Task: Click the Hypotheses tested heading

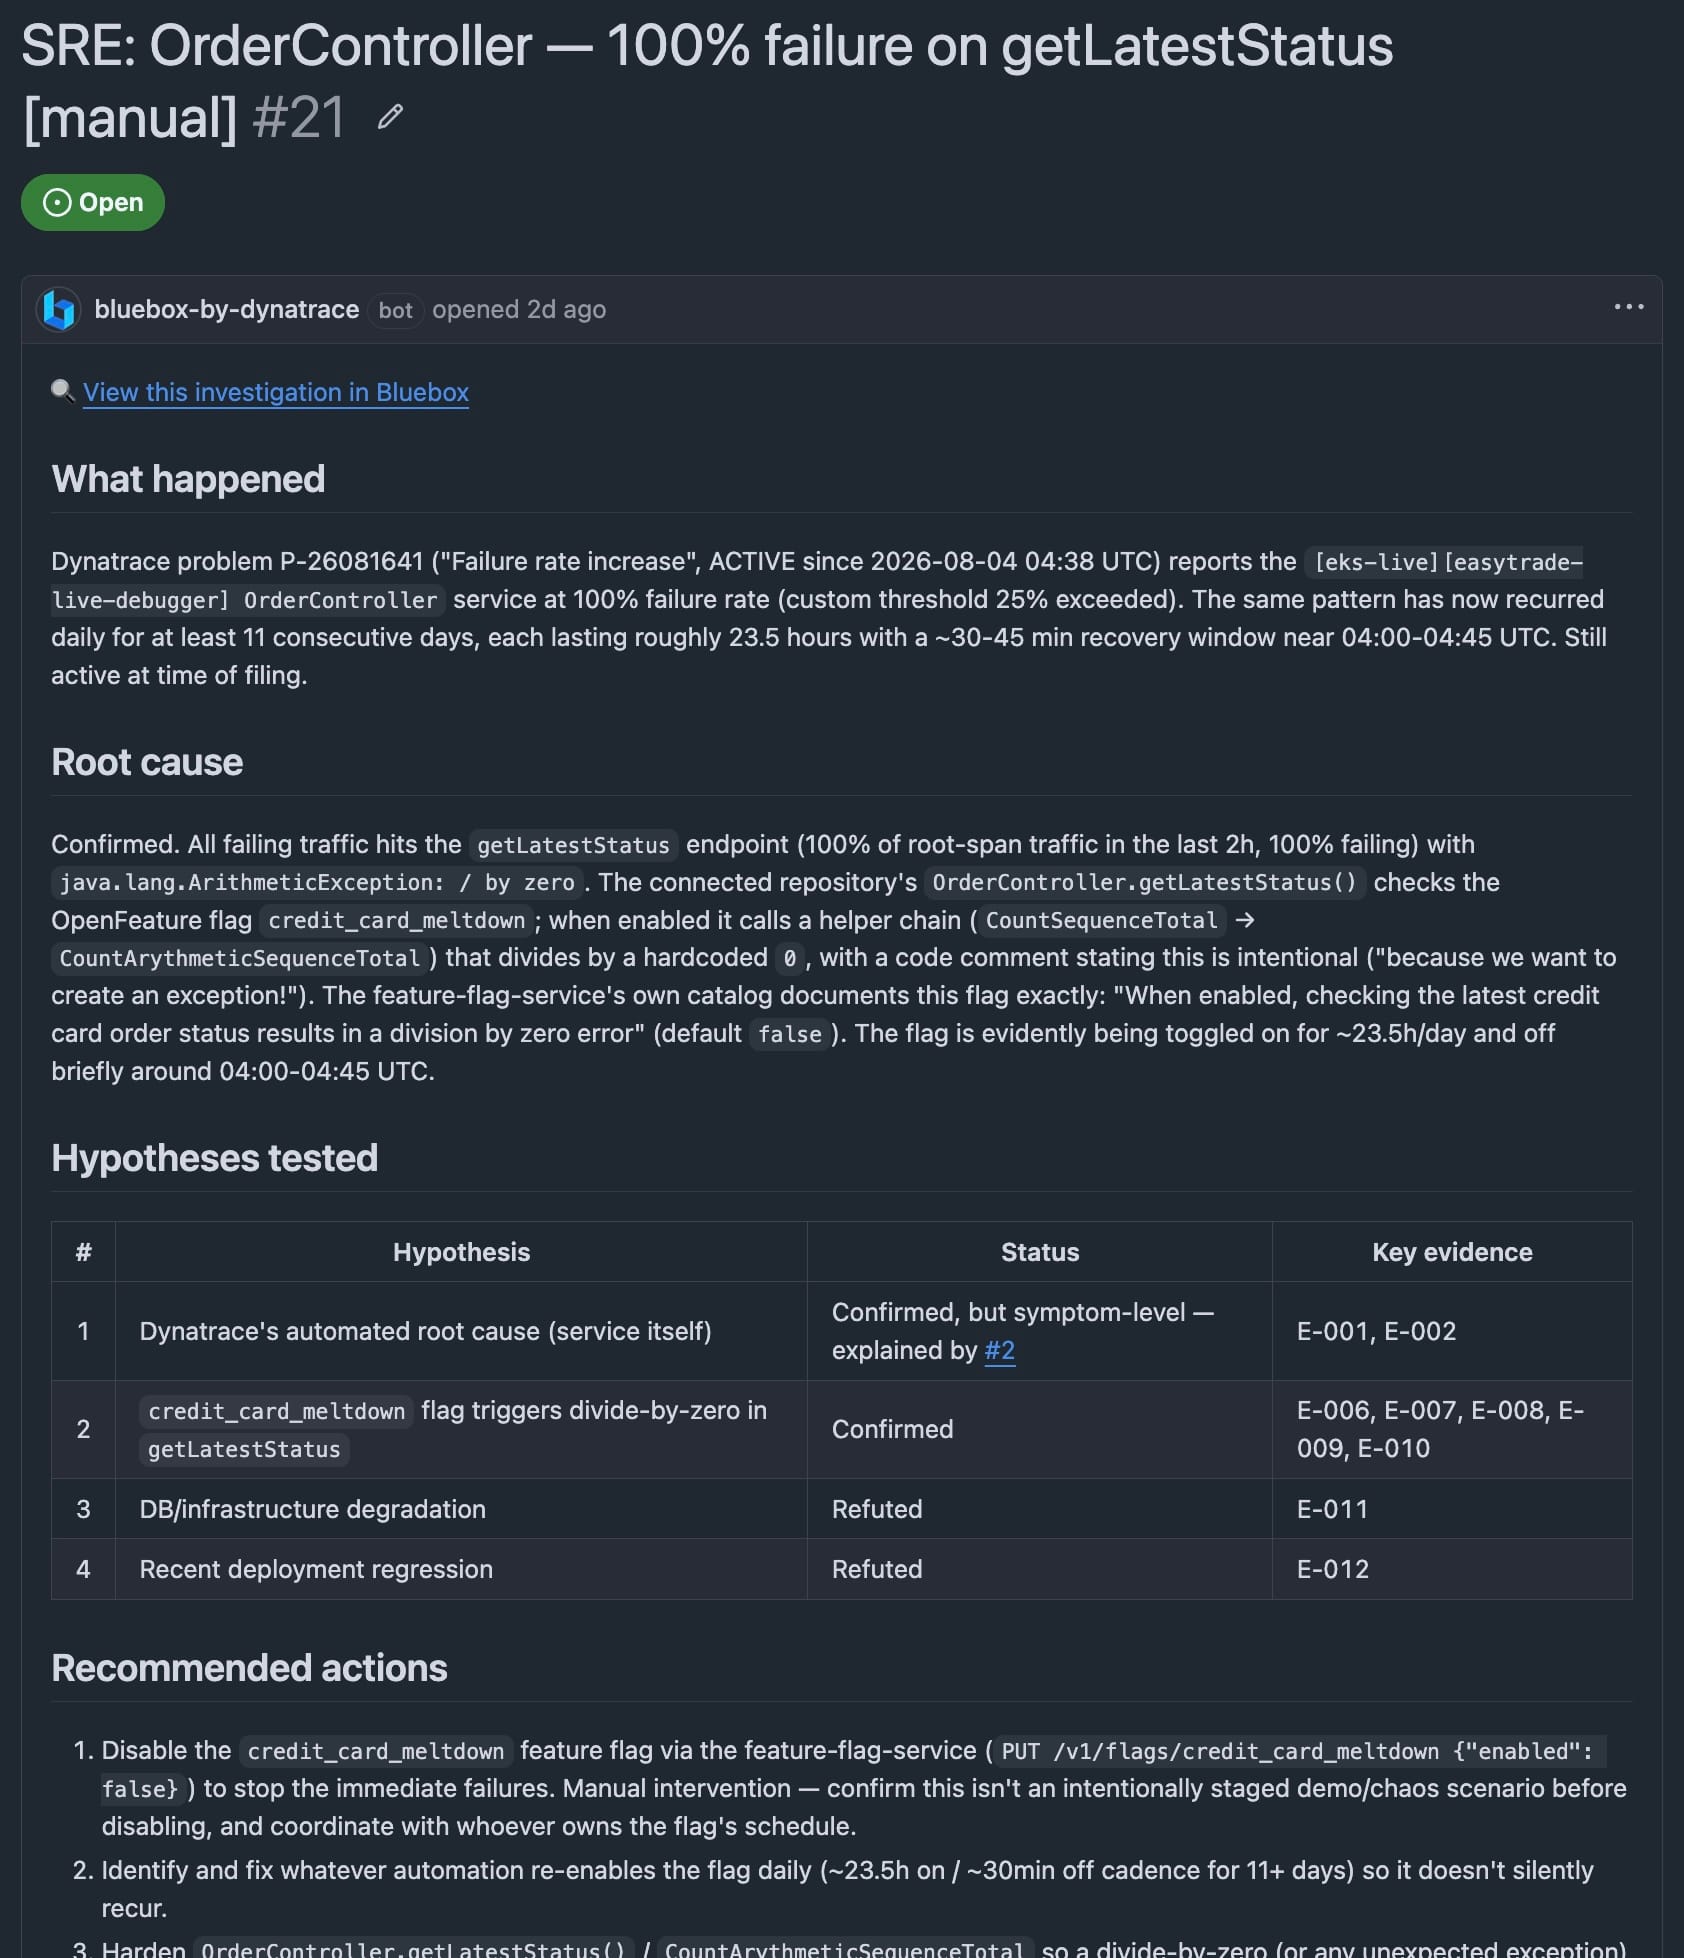Action: tap(215, 1158)
